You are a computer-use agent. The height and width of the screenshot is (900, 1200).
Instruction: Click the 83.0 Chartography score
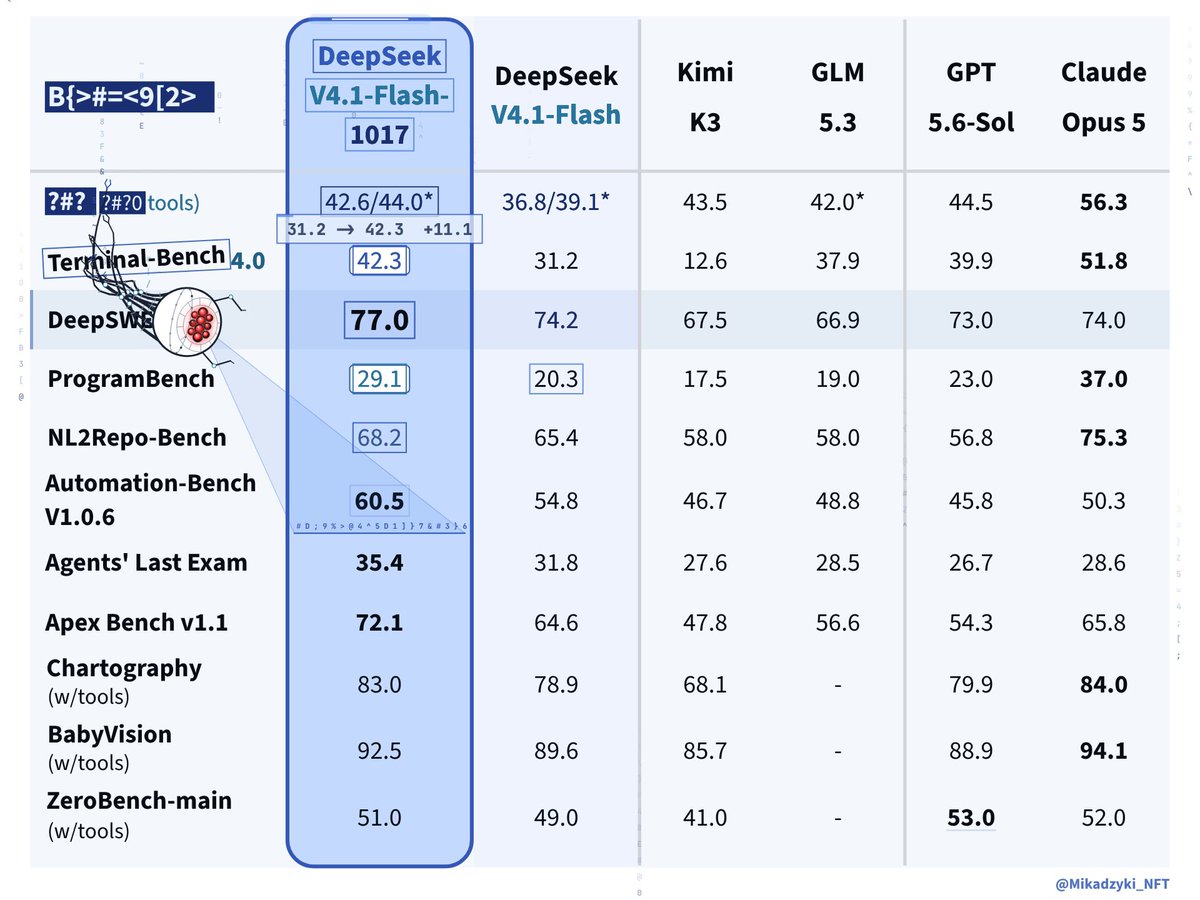pos(379,685)
